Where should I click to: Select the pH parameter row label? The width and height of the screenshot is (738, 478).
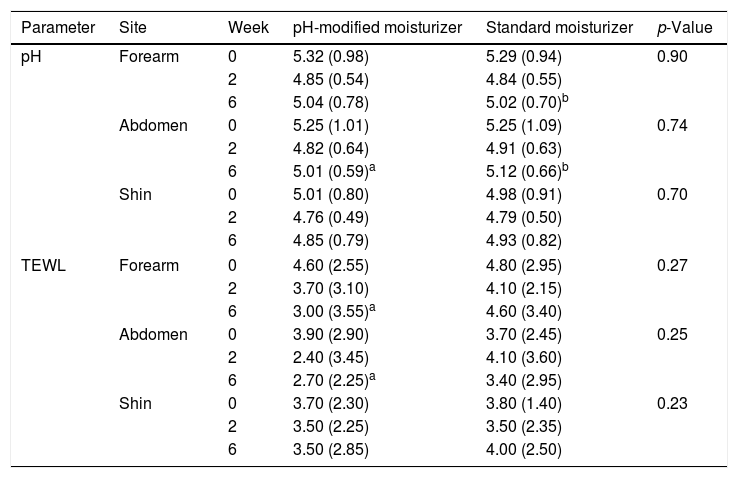(x=31, y=56)
